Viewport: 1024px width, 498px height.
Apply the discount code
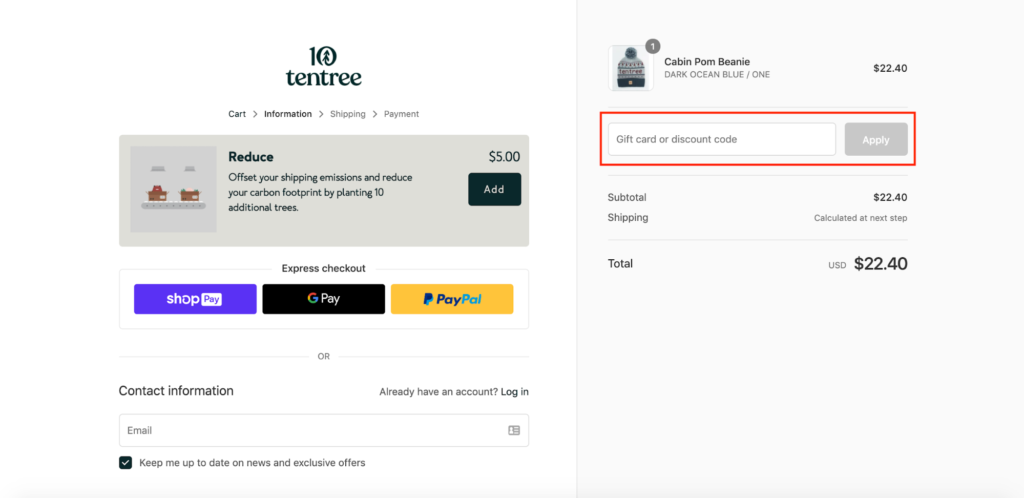876,139
